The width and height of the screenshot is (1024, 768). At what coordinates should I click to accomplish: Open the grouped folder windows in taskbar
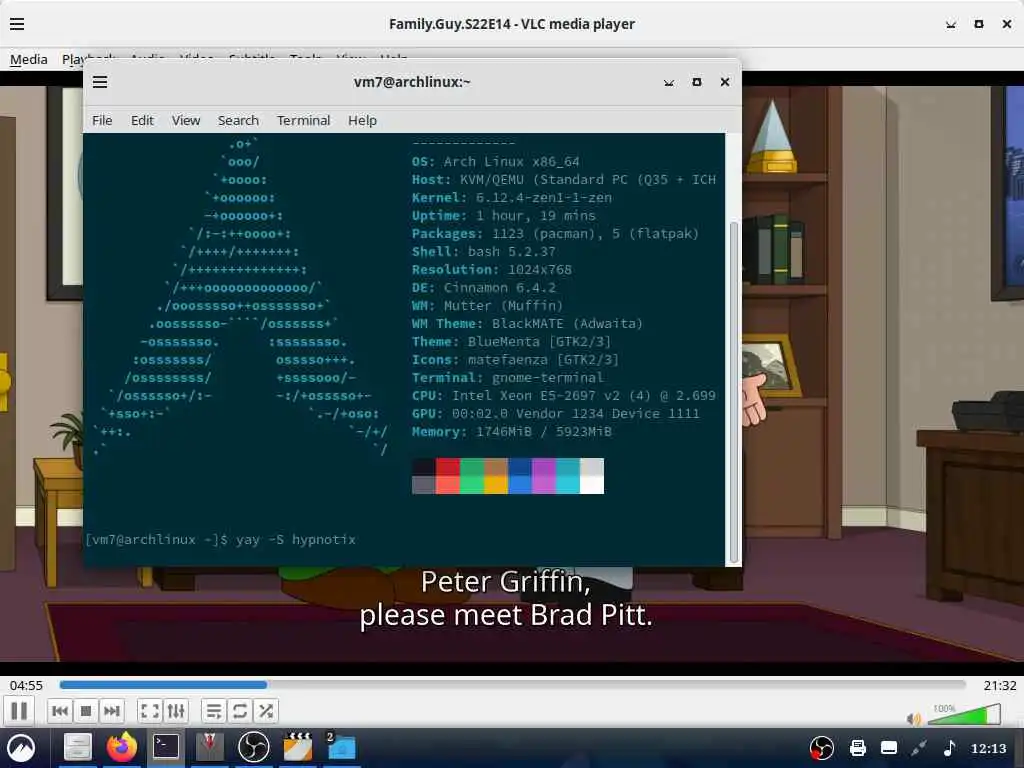point(341,748)
